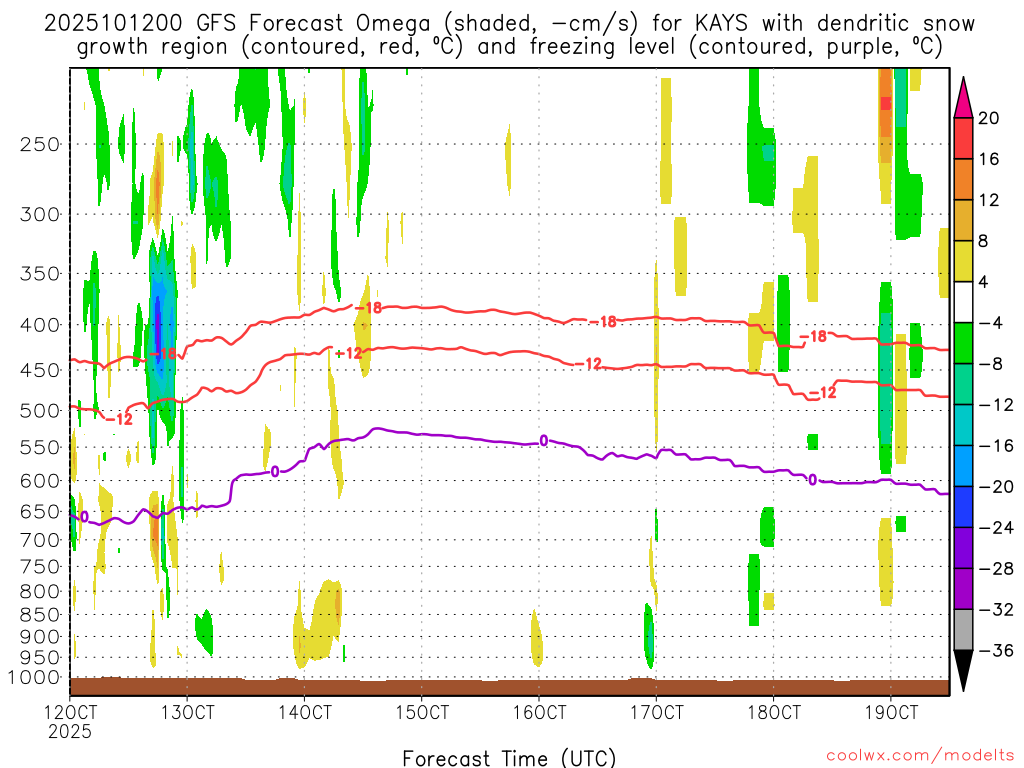Screen dimensions: 1024x768
Task: Select the gray swatch between -32 and -36
Action: [964, 630]
